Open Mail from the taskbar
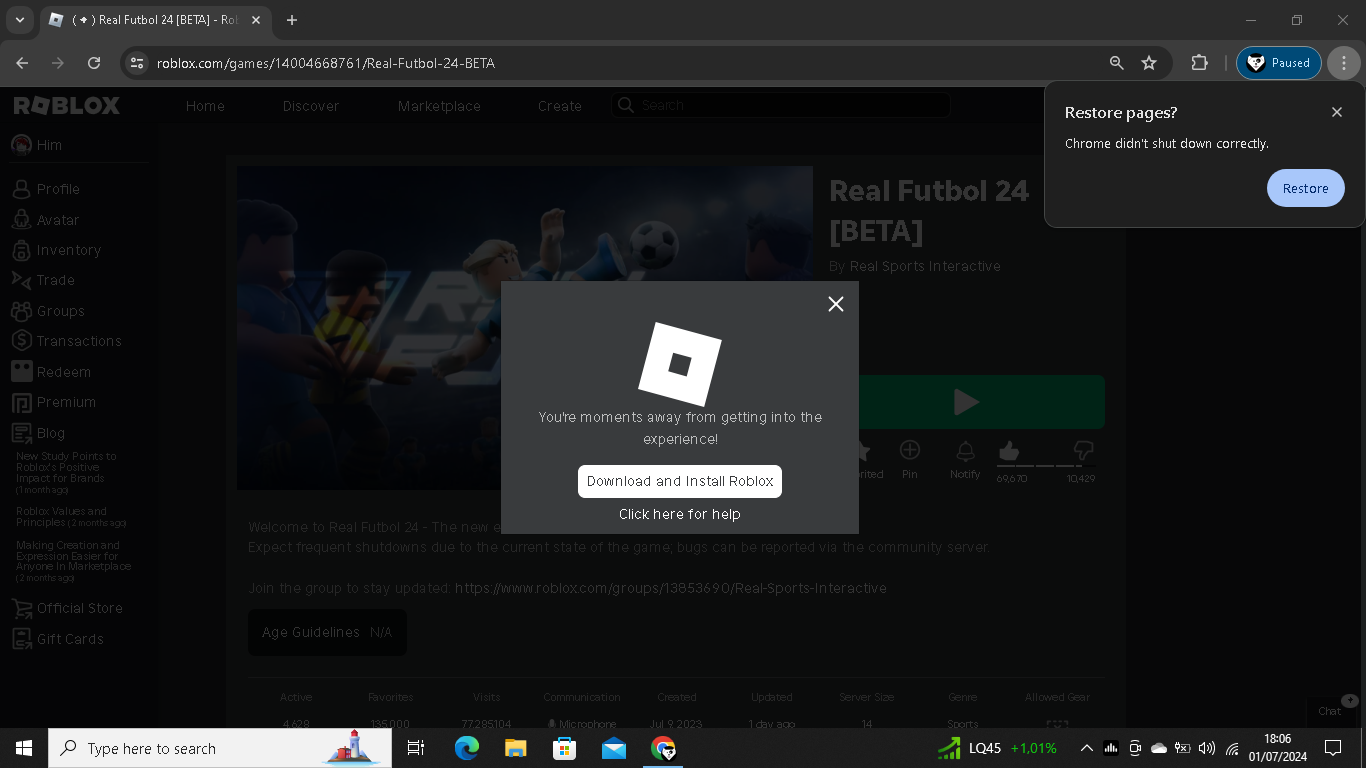The height and width of the screenshot is (768, 1366). (x=614, y=748)
